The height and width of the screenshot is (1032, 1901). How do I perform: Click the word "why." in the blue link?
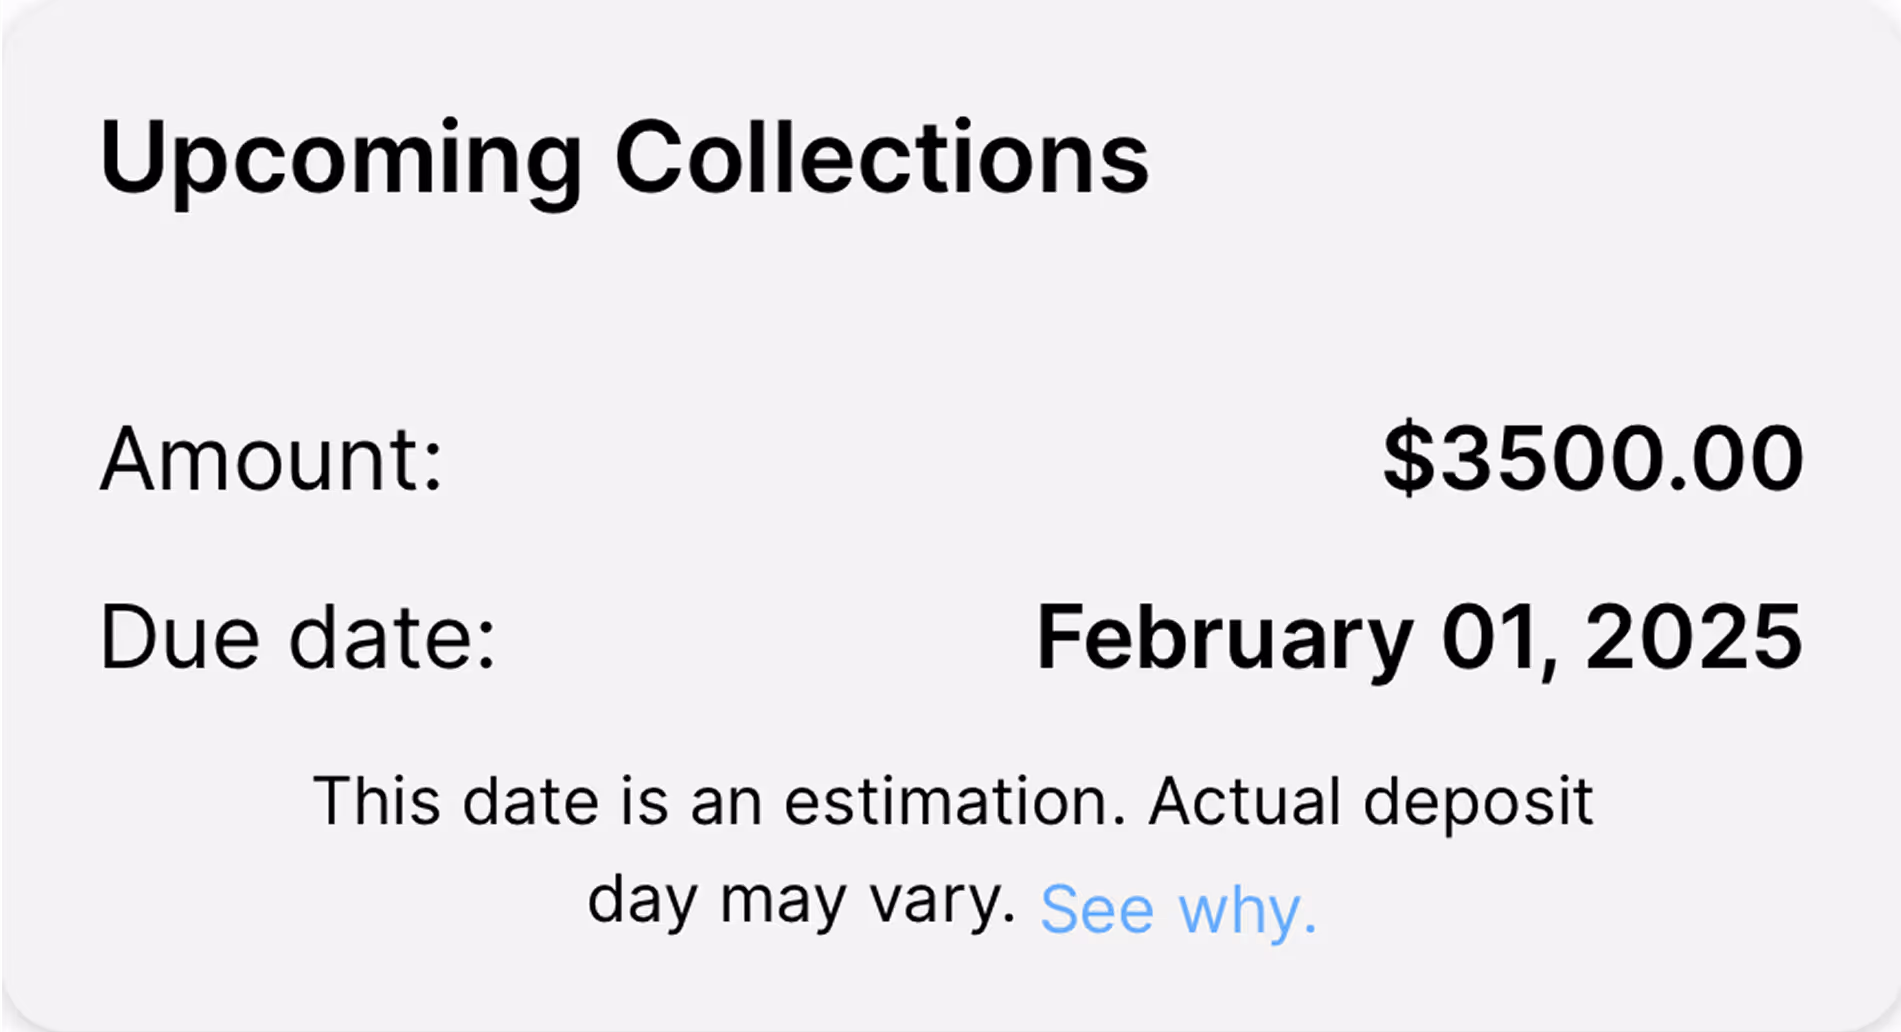[1247, 911]
